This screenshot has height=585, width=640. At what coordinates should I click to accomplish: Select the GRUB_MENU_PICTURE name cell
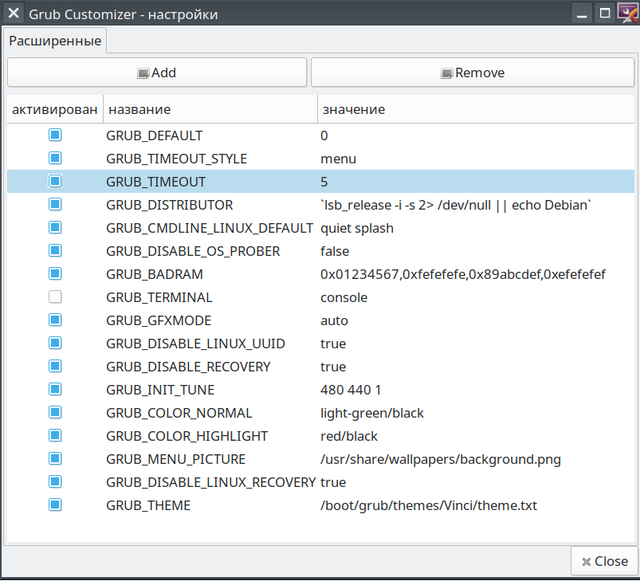click(x=176, y=459)
